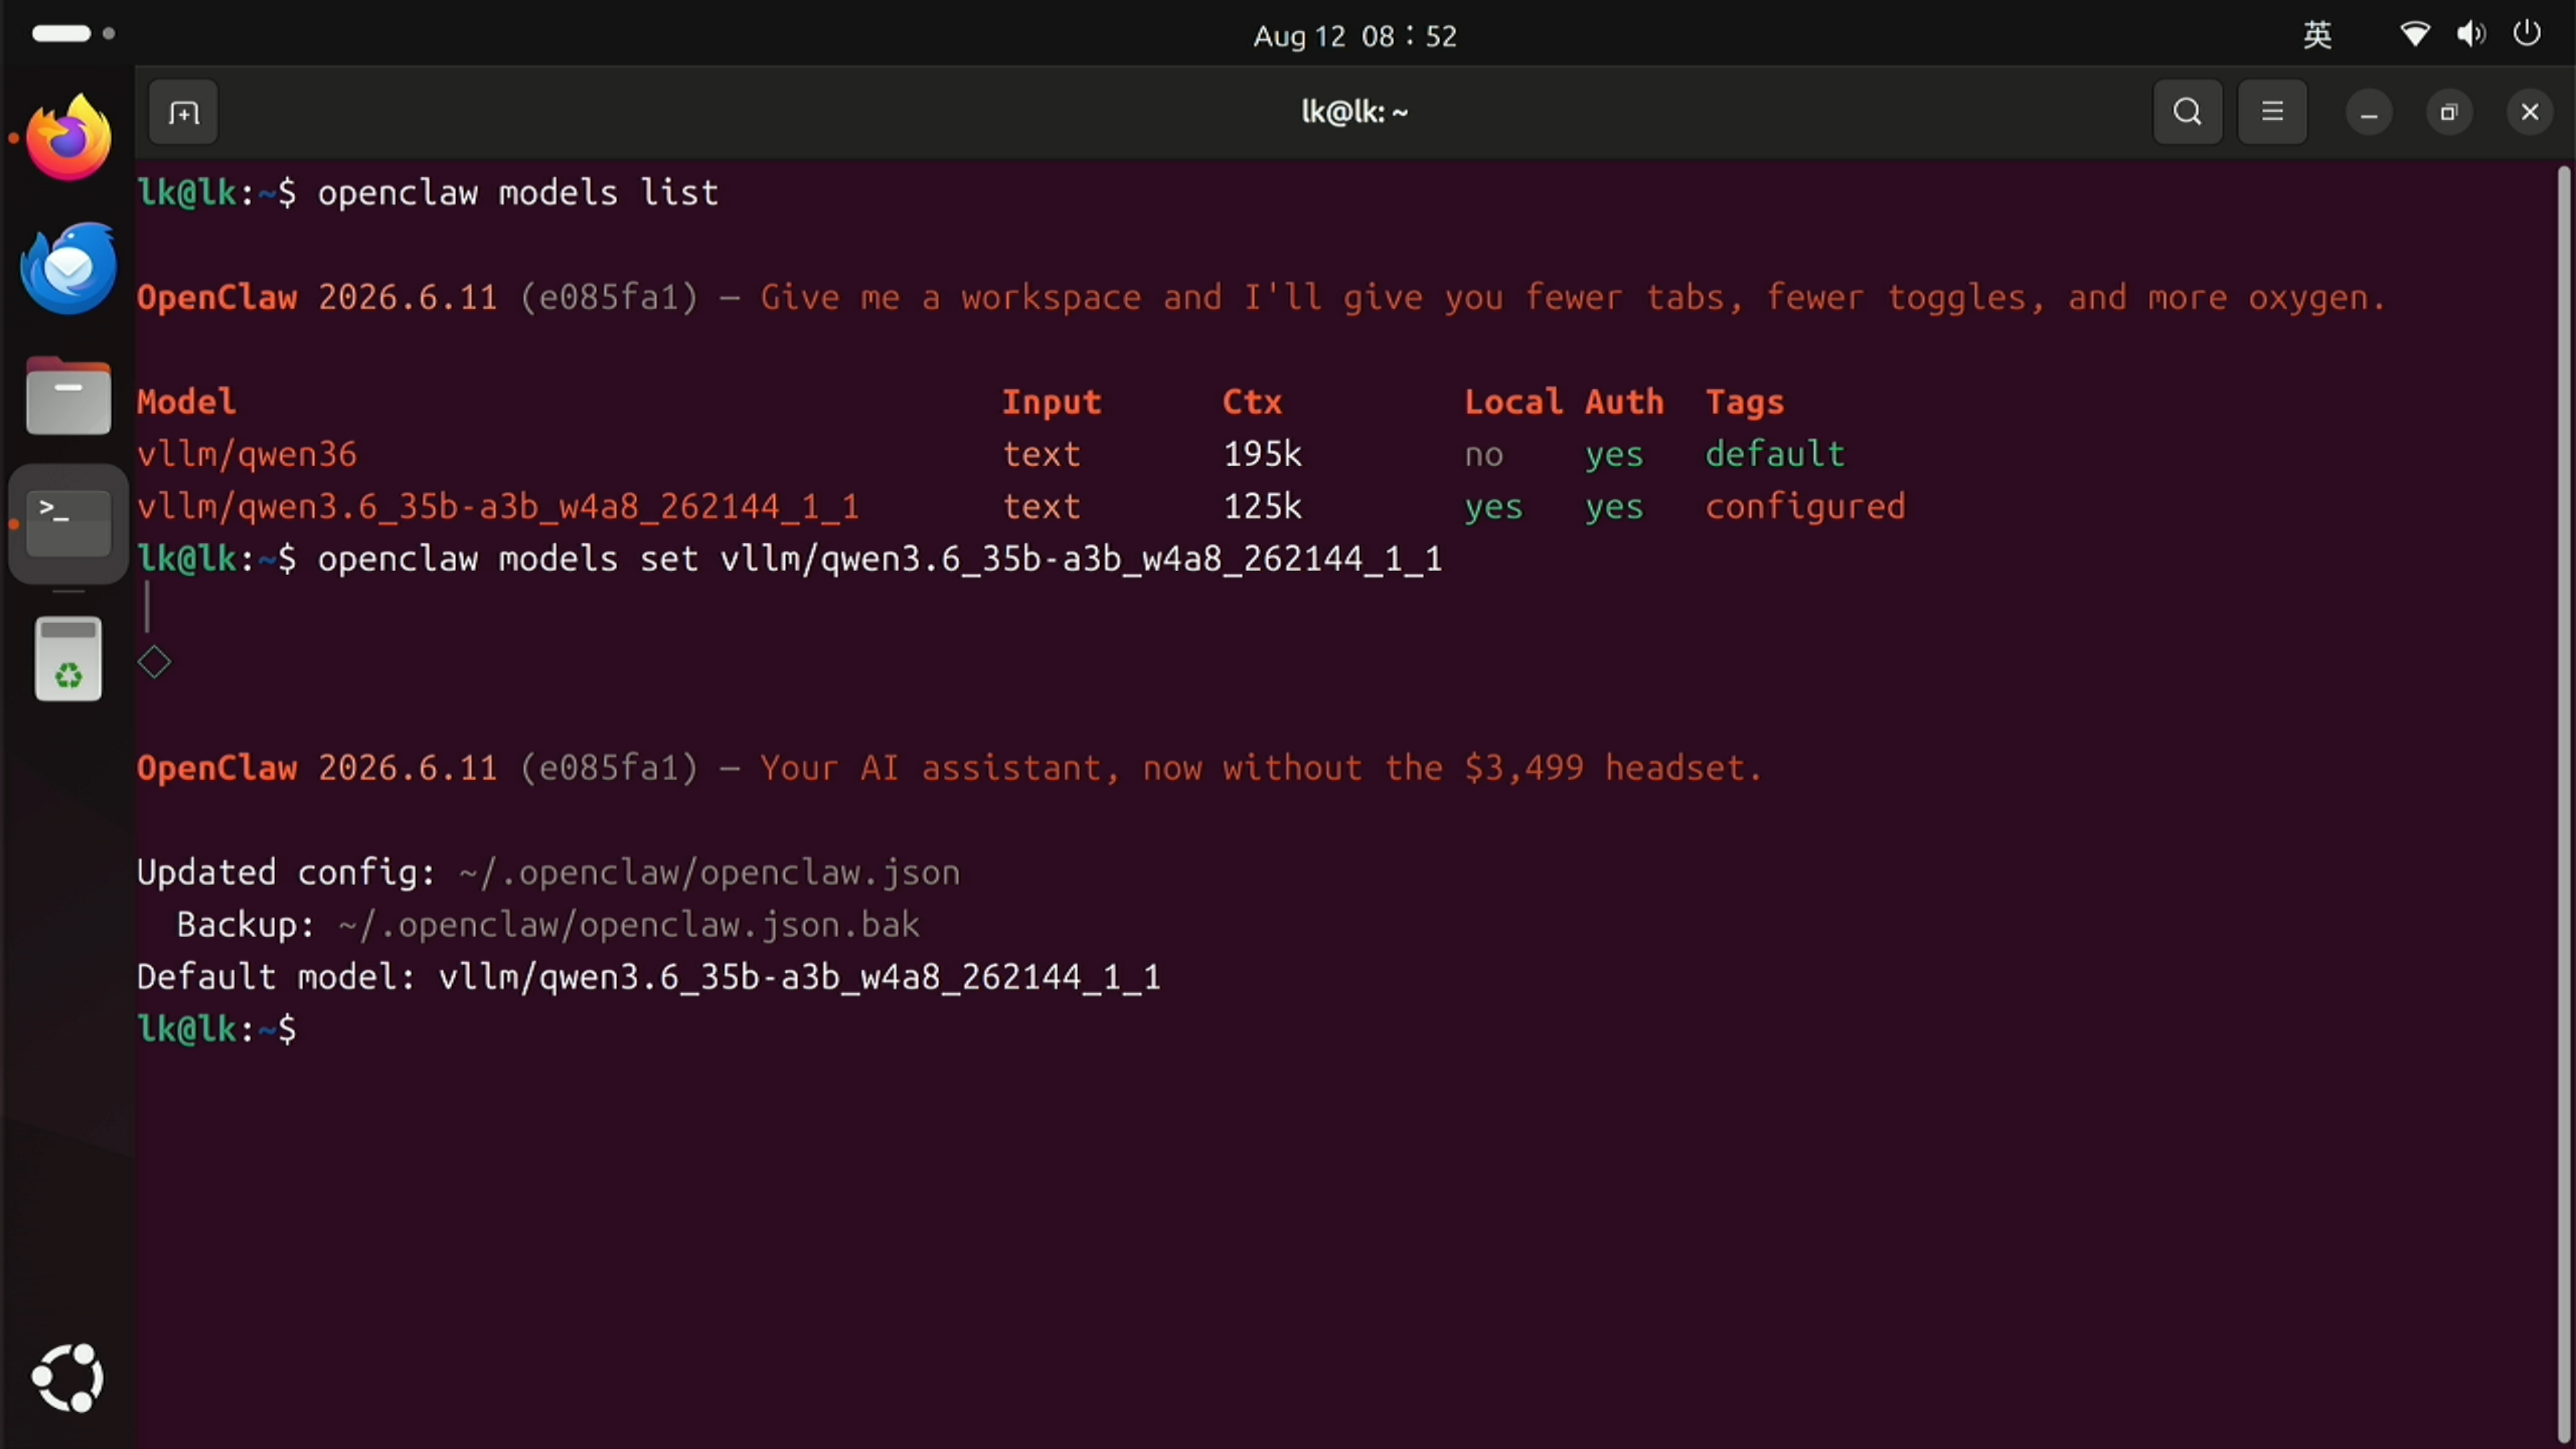The width and height of the screenshot is (2576, 1449).
Task: Switch input method via 英 indicator
Action: (x=2317, y=35)
